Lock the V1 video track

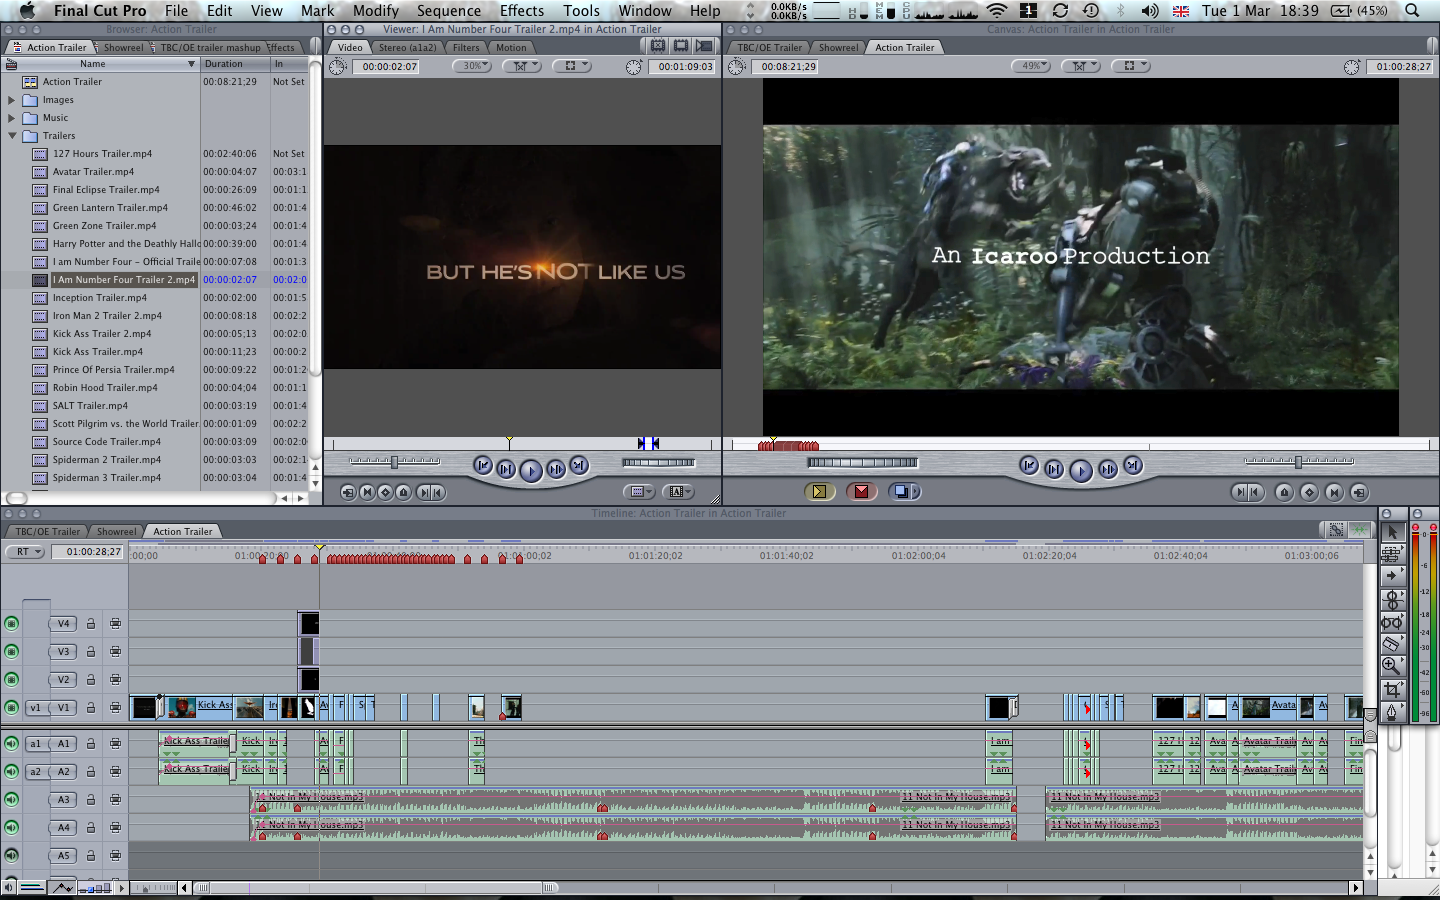[x=90, y=708]
